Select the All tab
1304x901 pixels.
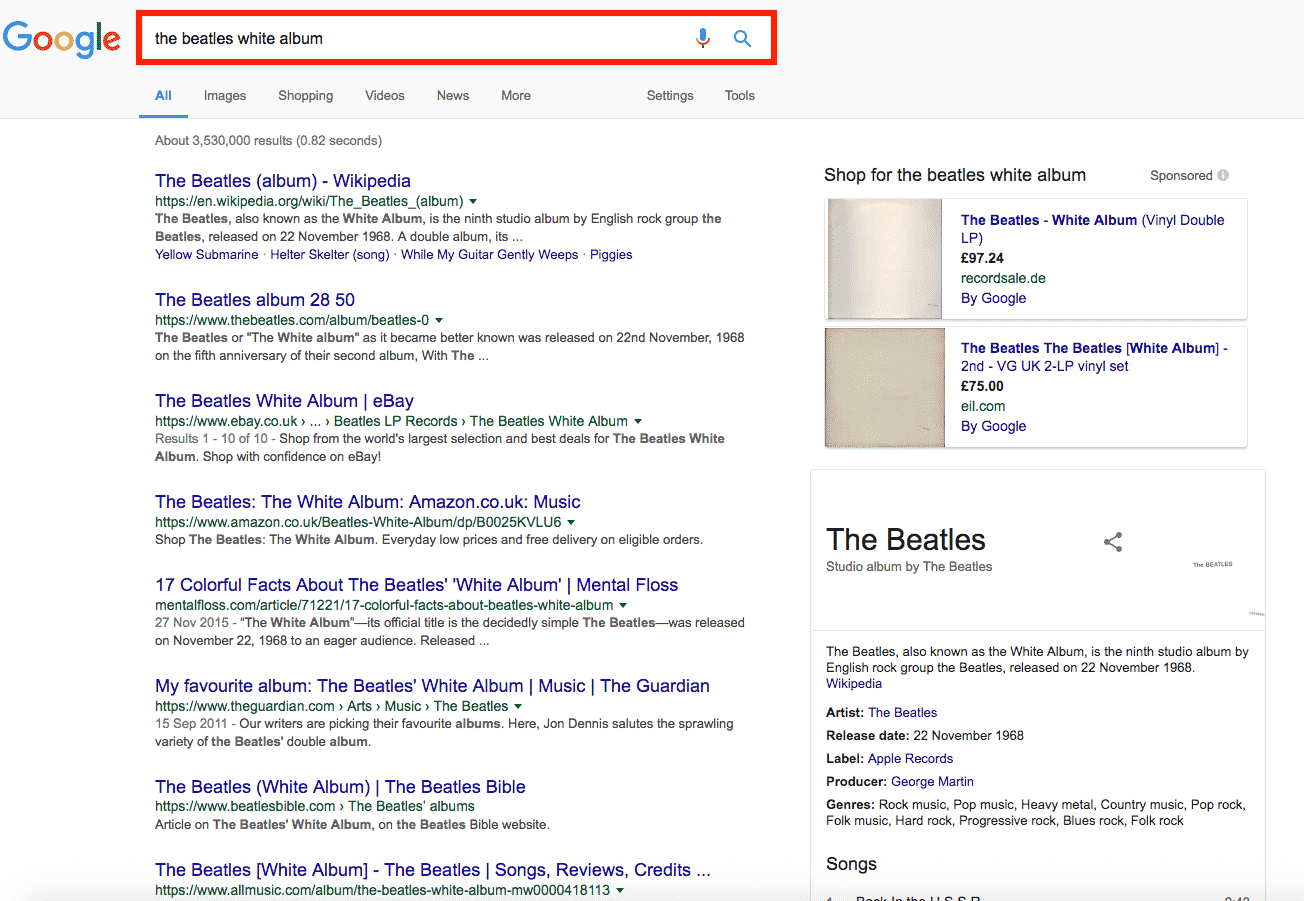(x=163, y=96)
